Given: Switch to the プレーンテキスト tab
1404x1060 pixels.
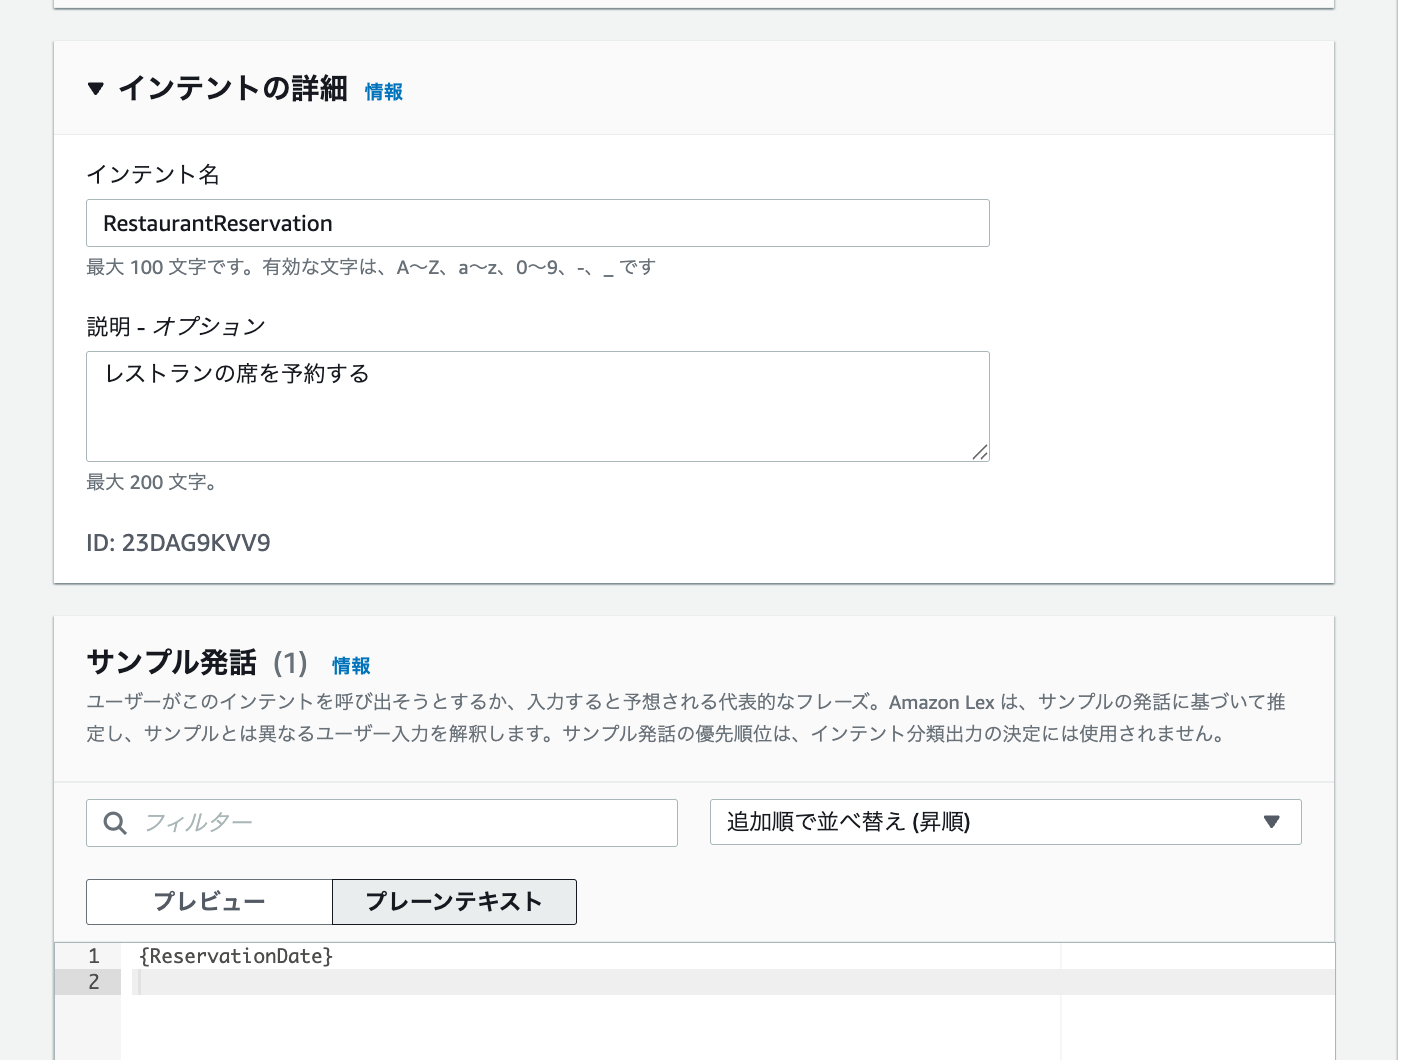Looking at the screenshot, I should coord(454,902).
